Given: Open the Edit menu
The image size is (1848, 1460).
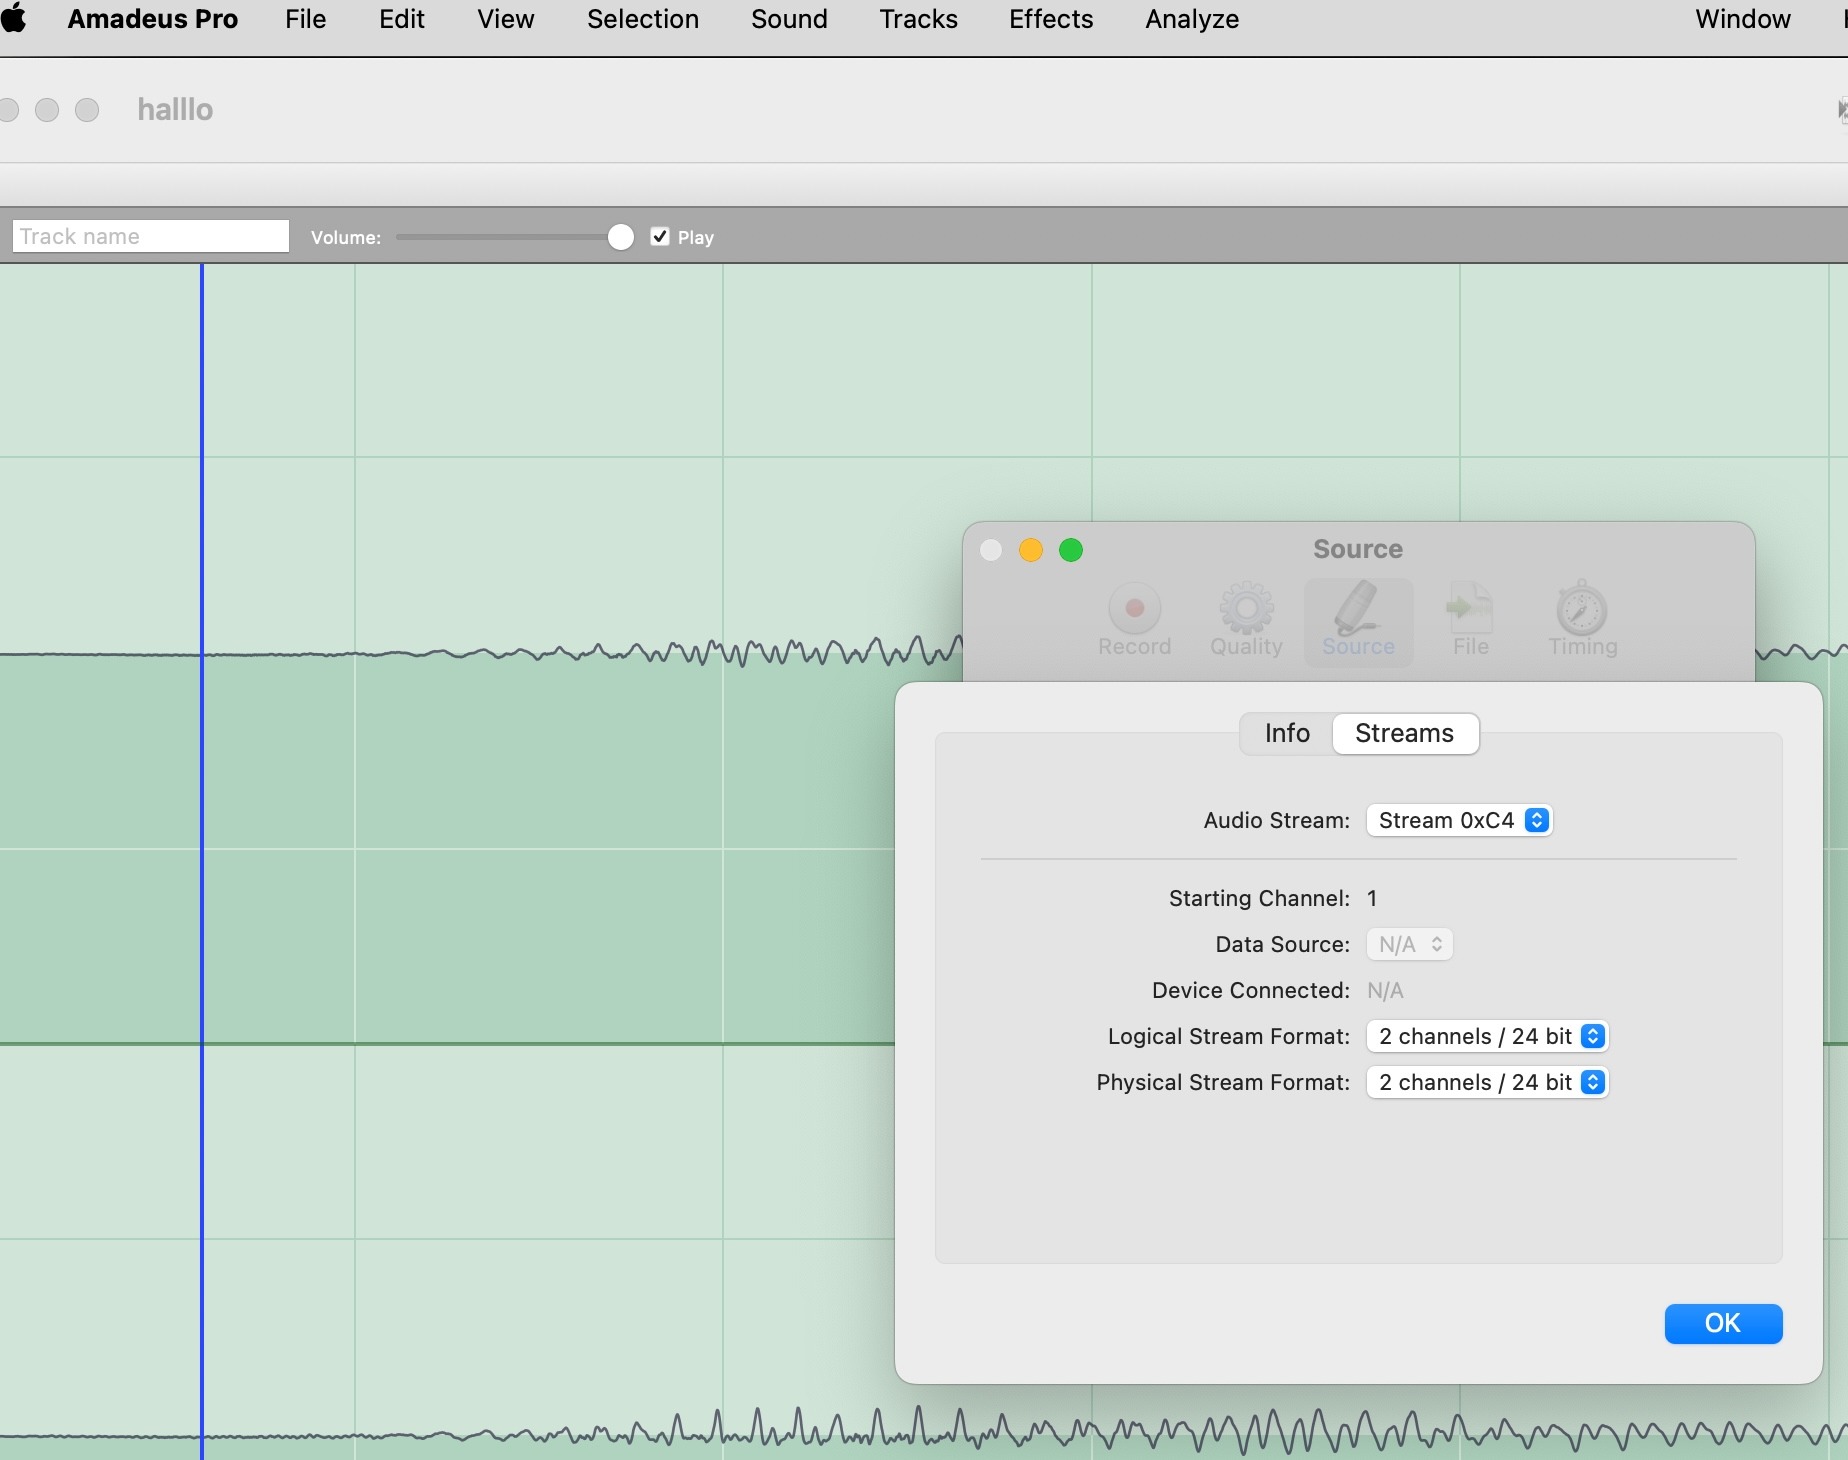Looking at the screenshot, I should pos(402,19).
